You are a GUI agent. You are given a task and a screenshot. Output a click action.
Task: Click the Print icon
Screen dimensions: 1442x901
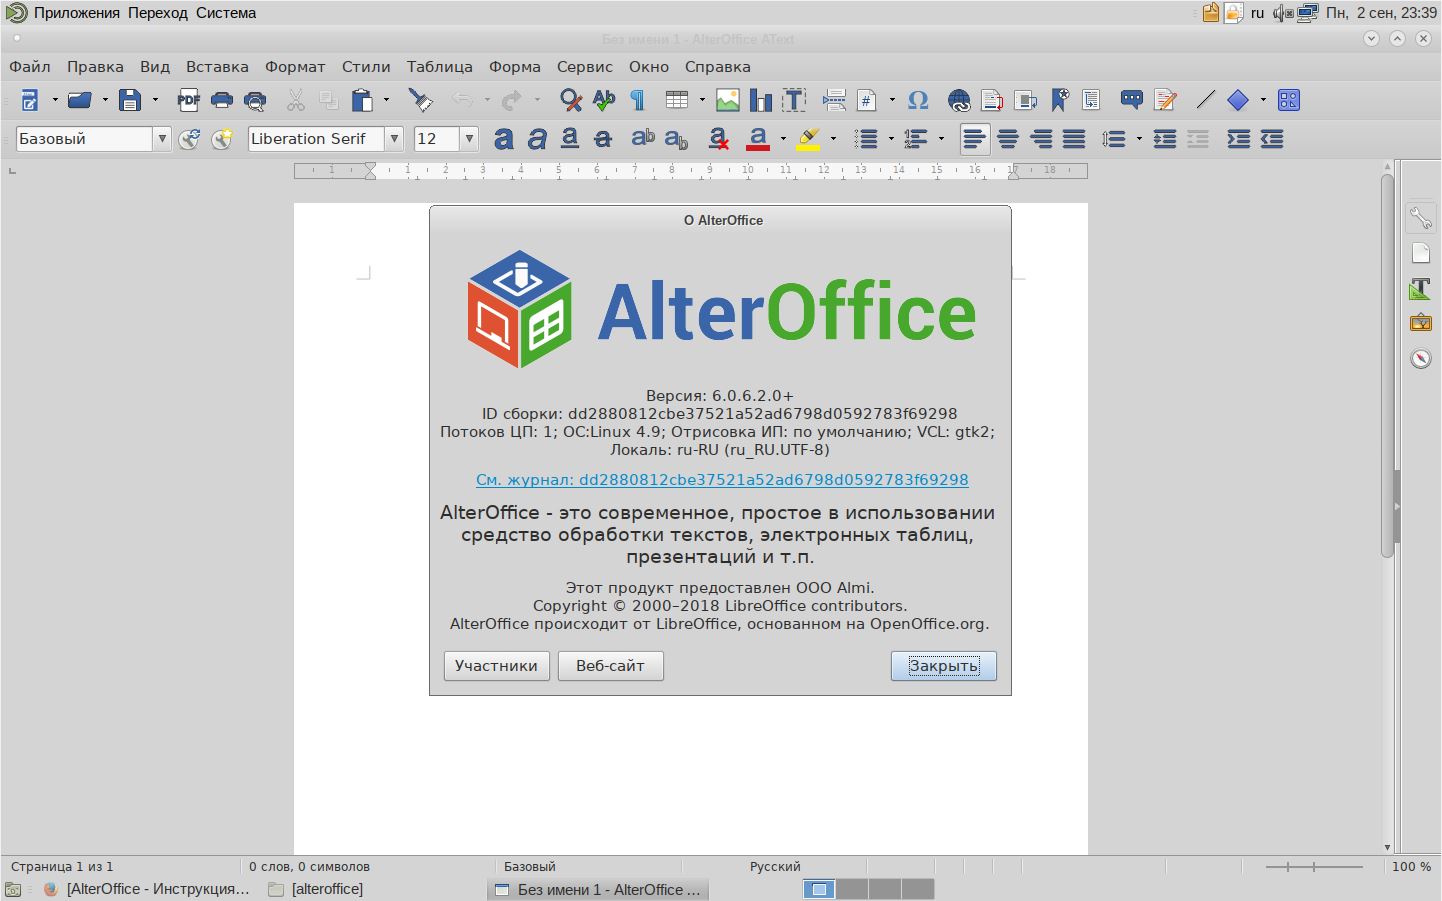tap(222, 100)
